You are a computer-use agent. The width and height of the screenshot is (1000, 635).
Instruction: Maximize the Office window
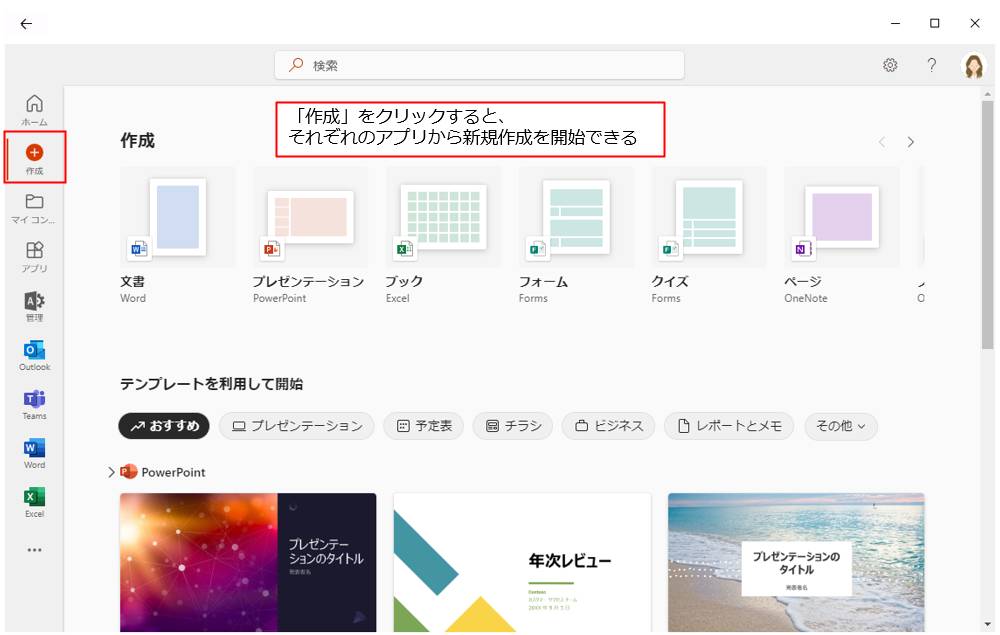coord(934,23)
